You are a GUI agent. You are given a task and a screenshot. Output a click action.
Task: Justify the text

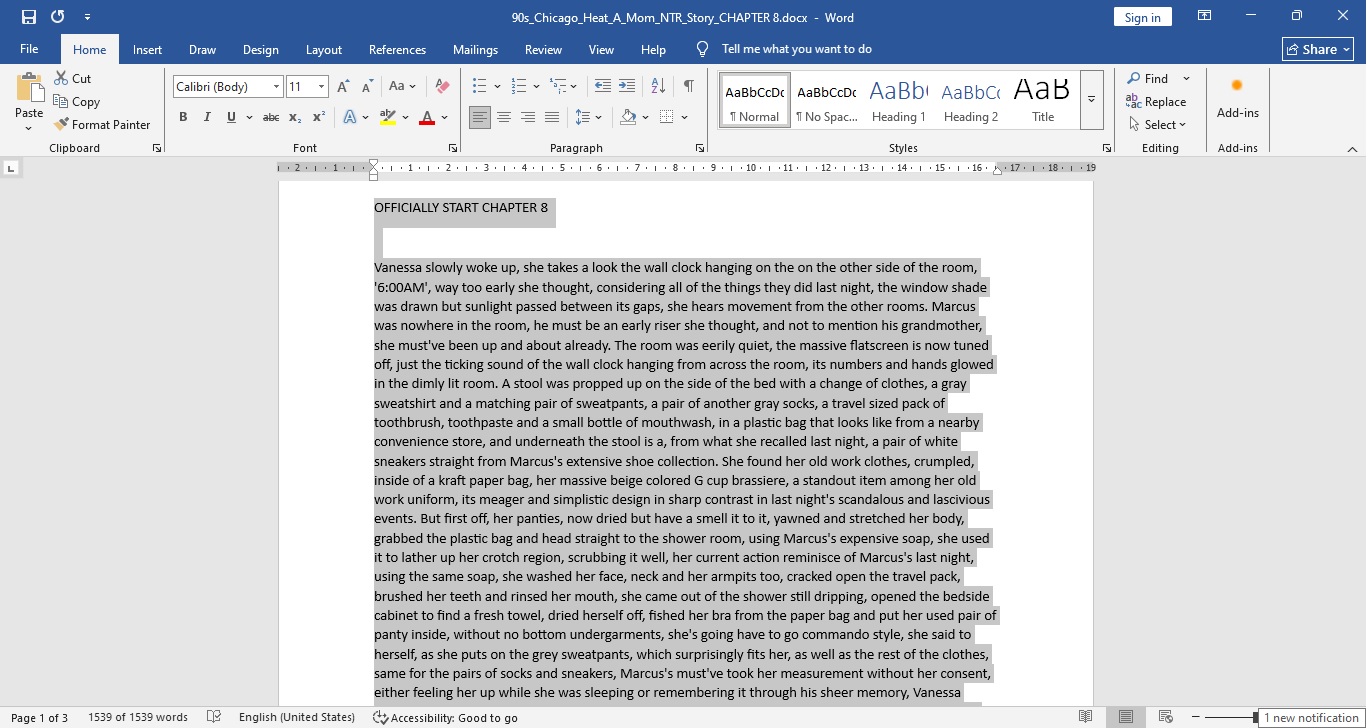[x=552, y=117]
